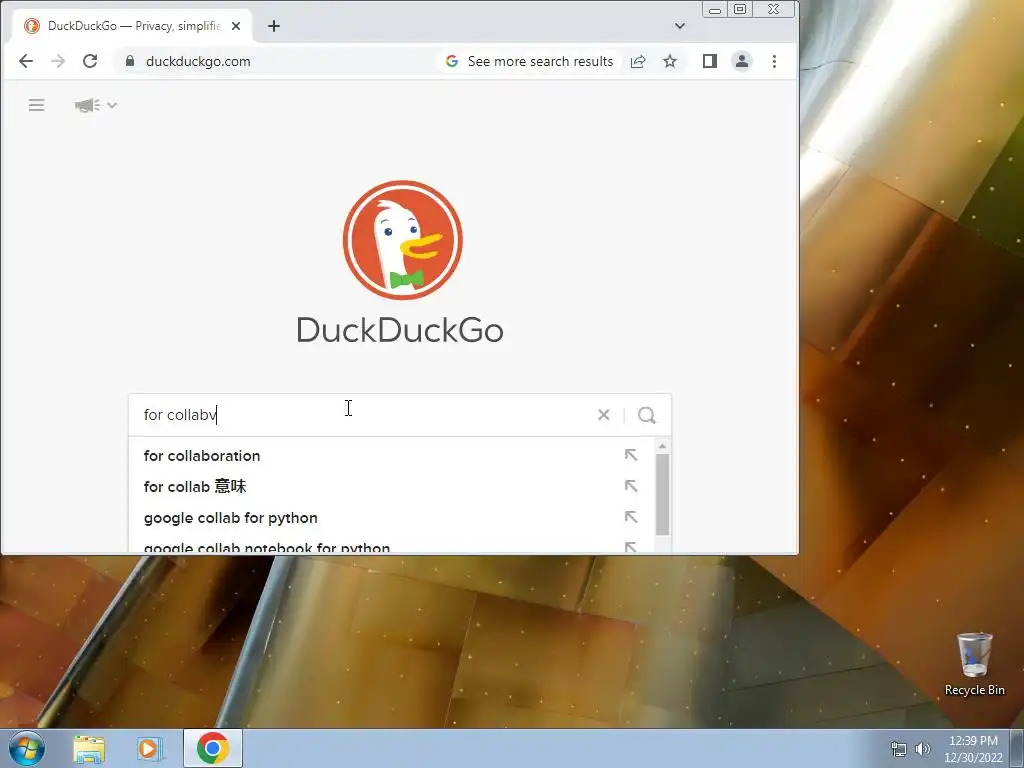Open the DuckDuckGo hamburger menu
The width and height of the screenshot is (1024, 768).
coord(37,105)
